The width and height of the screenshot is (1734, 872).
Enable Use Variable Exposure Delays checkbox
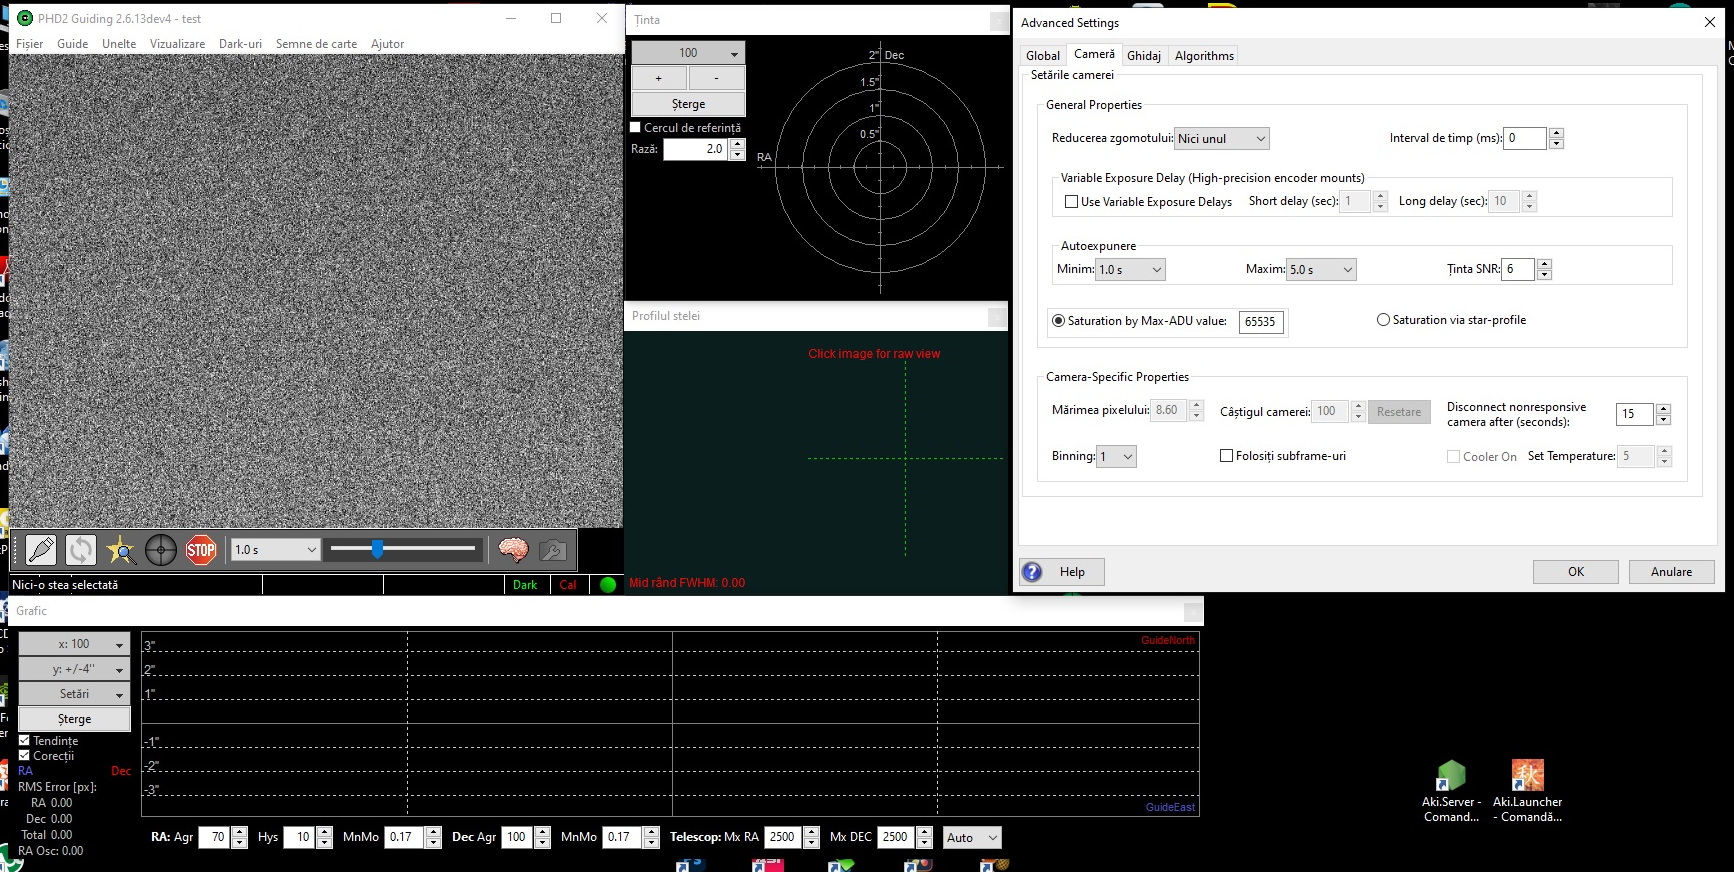click(1072, 202)
